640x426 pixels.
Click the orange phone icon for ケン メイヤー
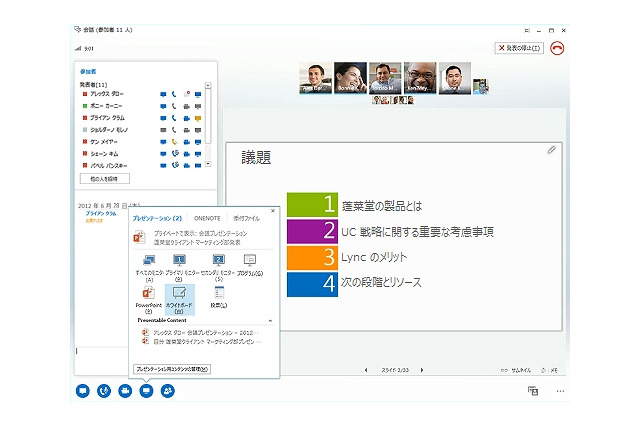click(174, 142)
